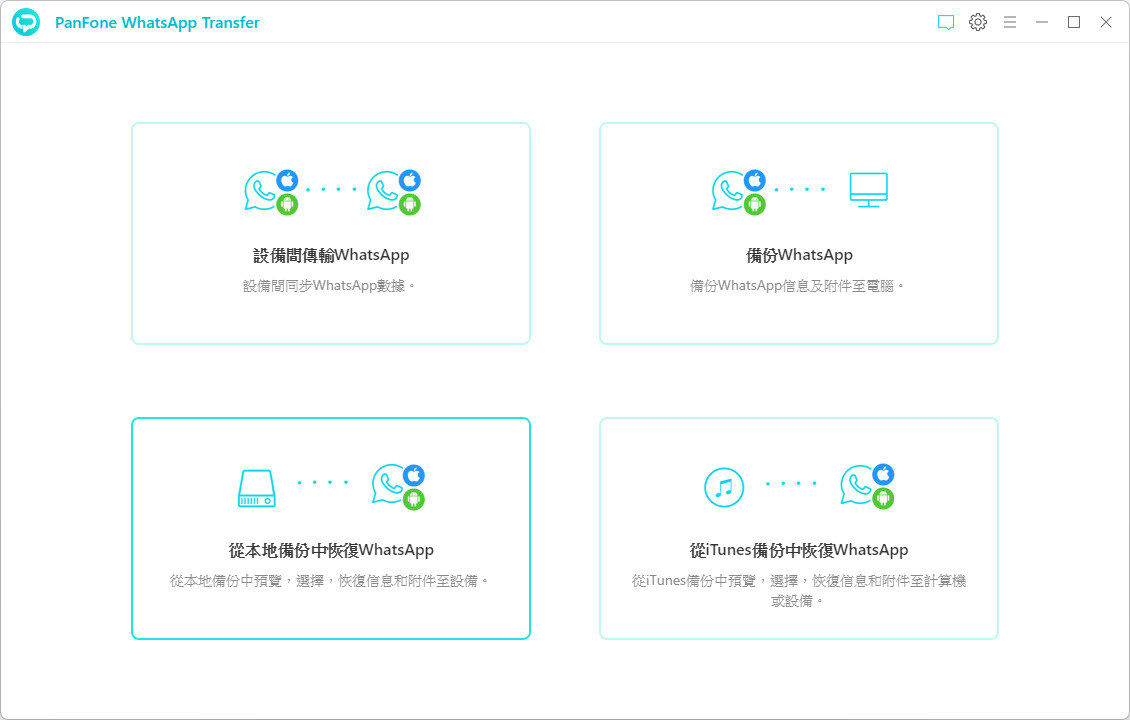
Task: Select the 備份WhatsApp card
Action: click(798, 232)
